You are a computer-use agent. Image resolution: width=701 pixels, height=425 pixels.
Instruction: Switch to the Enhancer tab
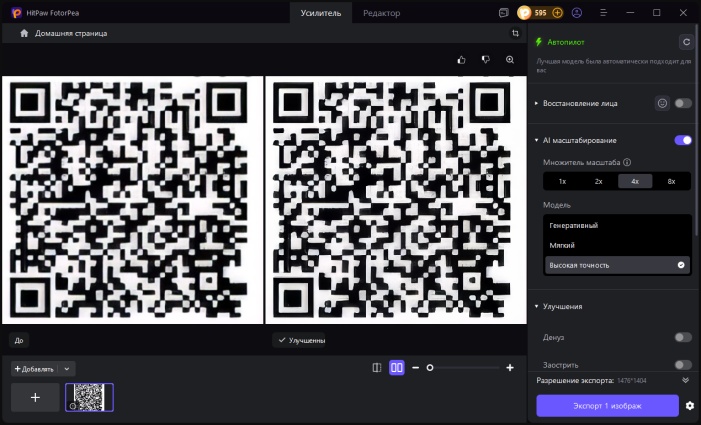tap(321, 13)
